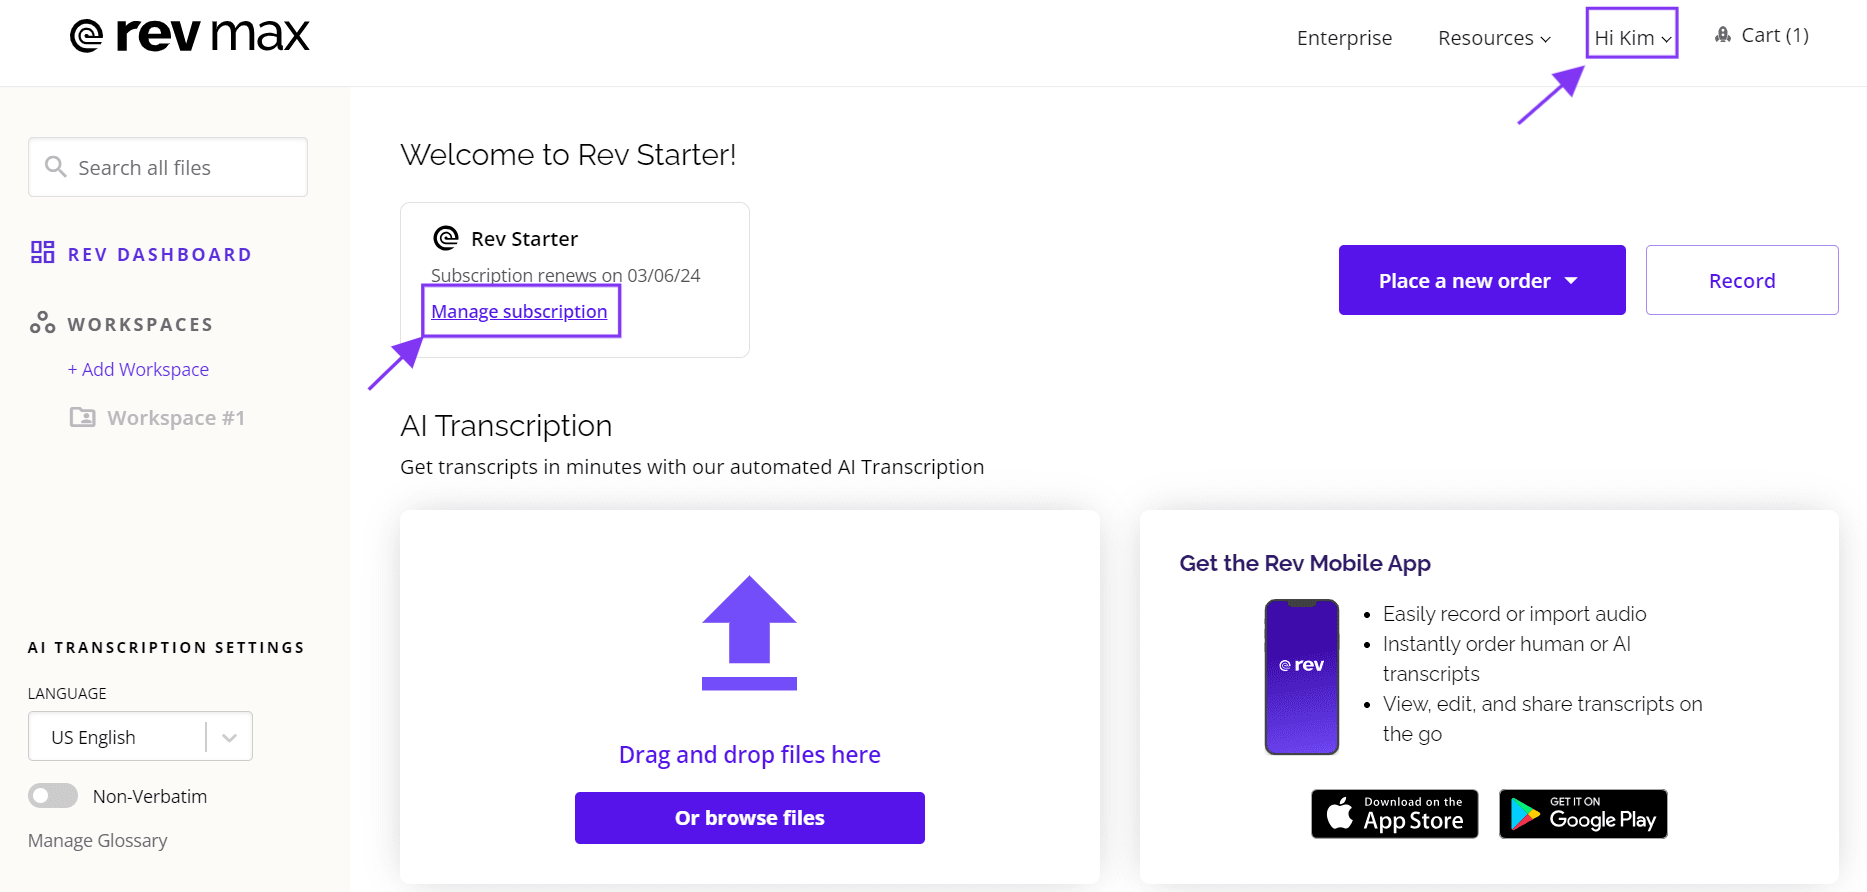The width and height of the screenshot is (1867, 892).
Task: Open the Rev Dashboard grid icon
Action: (43, 252)
